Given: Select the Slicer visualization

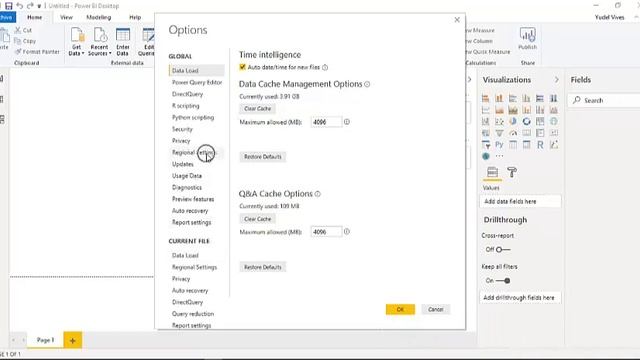Looking at the screenshot, I should click(485, 145).
